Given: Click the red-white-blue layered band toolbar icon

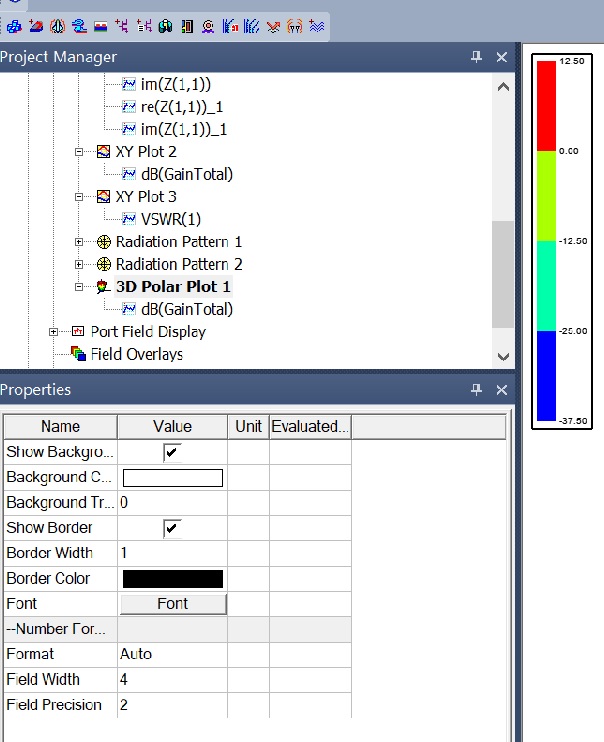Looking at the screenshot, I should 101,26.
